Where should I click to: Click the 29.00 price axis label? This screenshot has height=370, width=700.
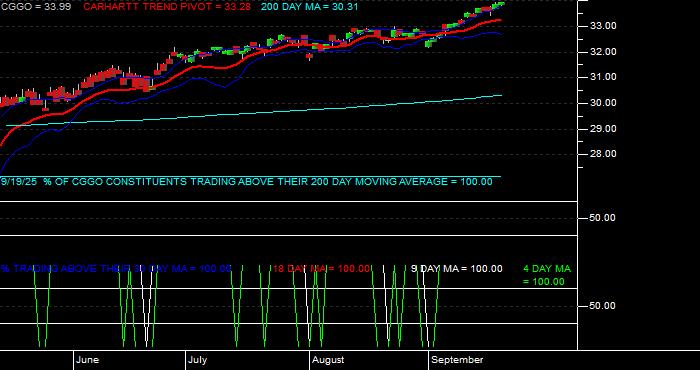603,129
